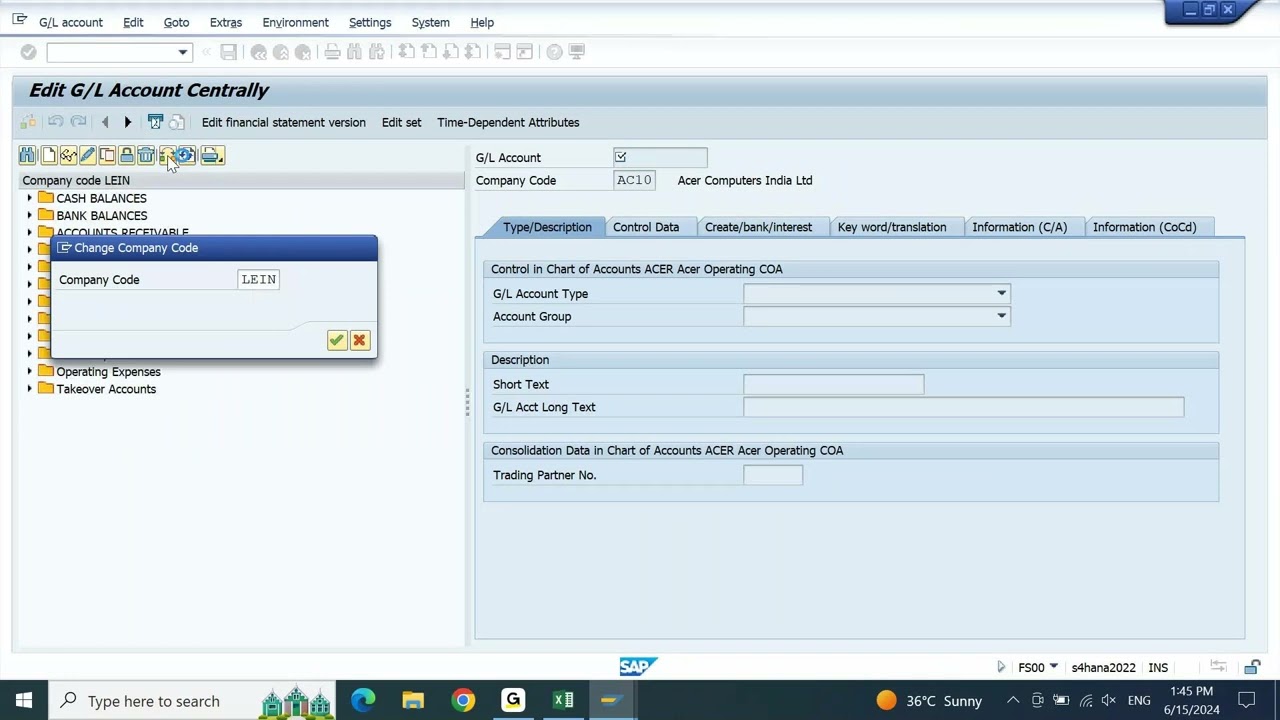1280x720 pixels.
Task: Click the Create with template copy icon
Action: (x=107, y=155)
